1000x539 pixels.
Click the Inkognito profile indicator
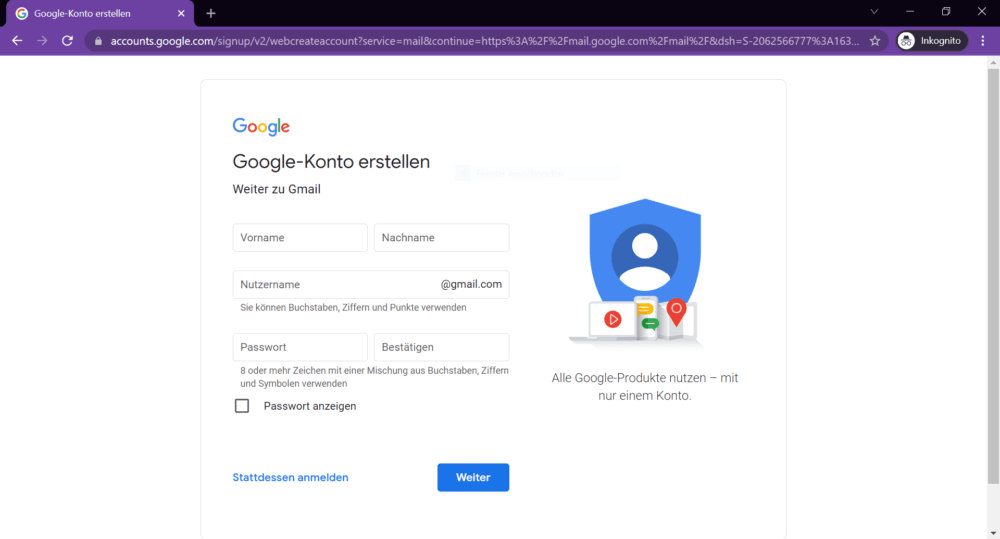932,41
